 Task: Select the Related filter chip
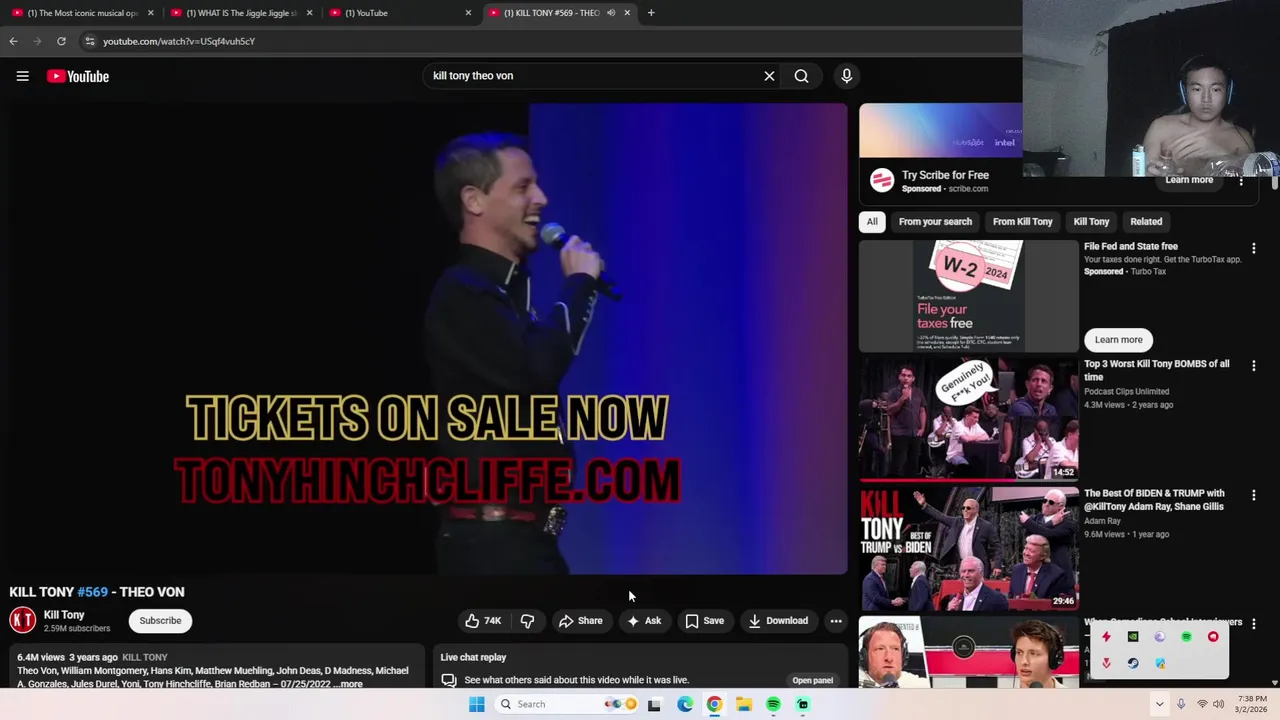tap(1146, 222)
